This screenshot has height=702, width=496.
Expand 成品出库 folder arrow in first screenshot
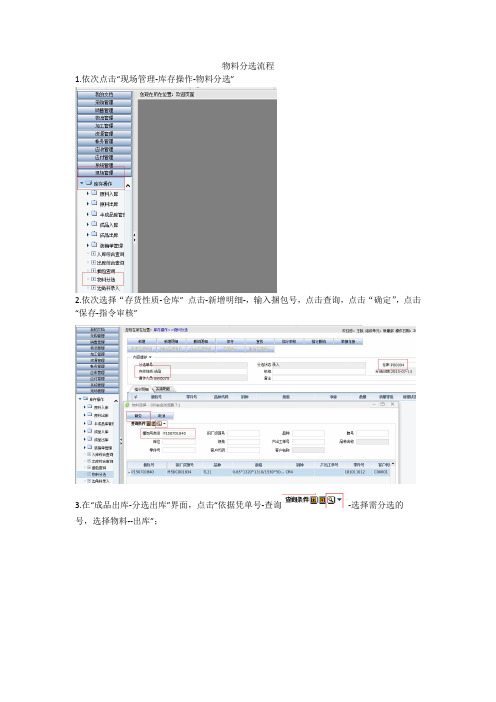(88, 235)
